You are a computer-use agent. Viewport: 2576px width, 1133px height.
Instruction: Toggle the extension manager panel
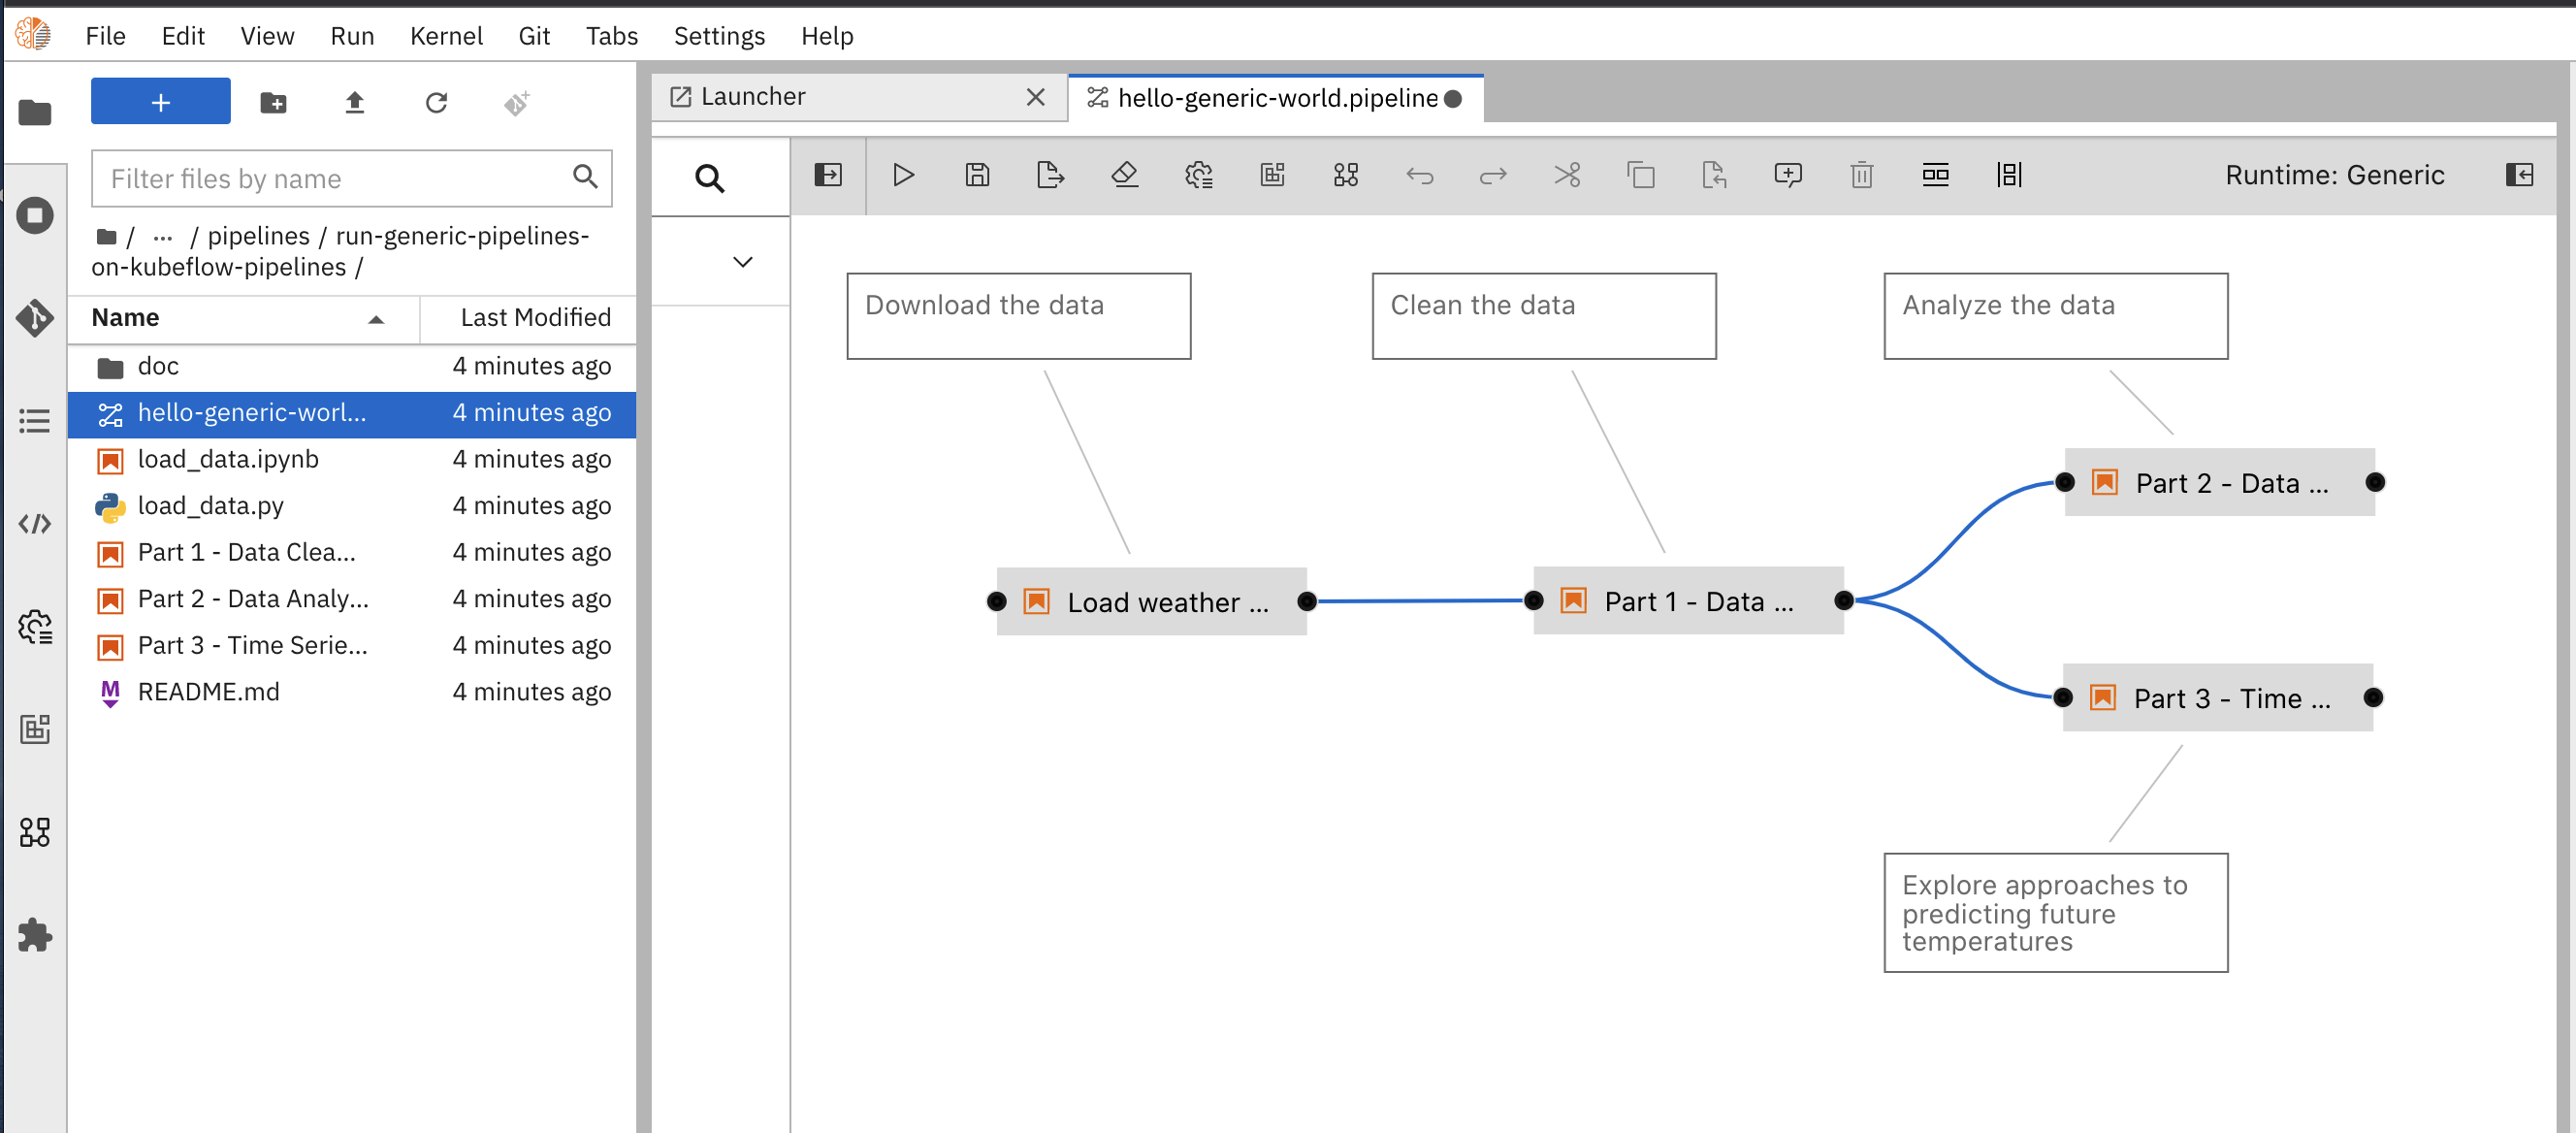click(x=35, y=936)
